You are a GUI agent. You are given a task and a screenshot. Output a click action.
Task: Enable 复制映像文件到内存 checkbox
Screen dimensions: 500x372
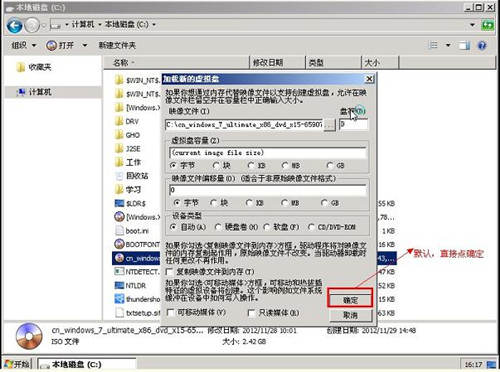169,272
